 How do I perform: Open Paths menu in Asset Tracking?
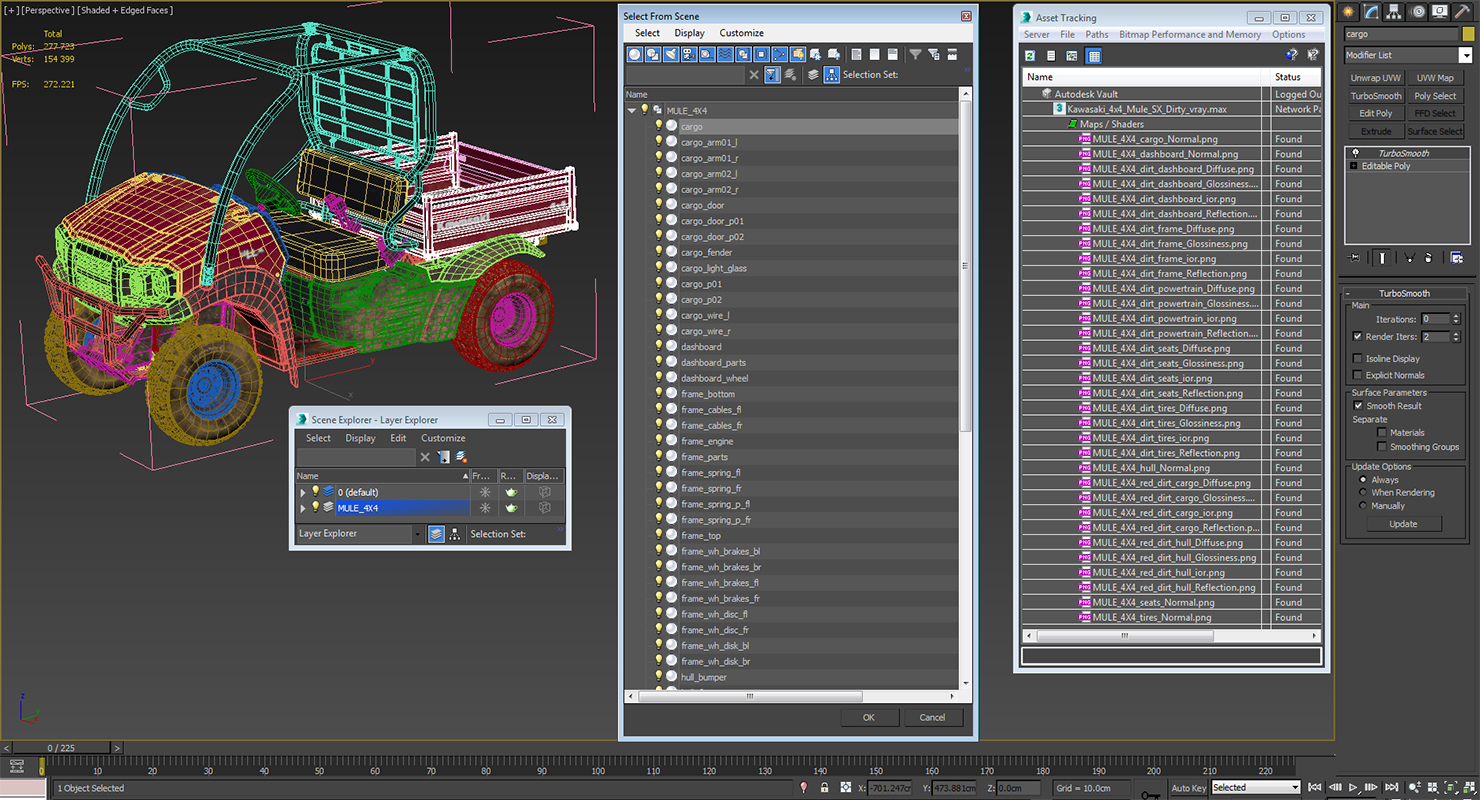coord(1097,34)
